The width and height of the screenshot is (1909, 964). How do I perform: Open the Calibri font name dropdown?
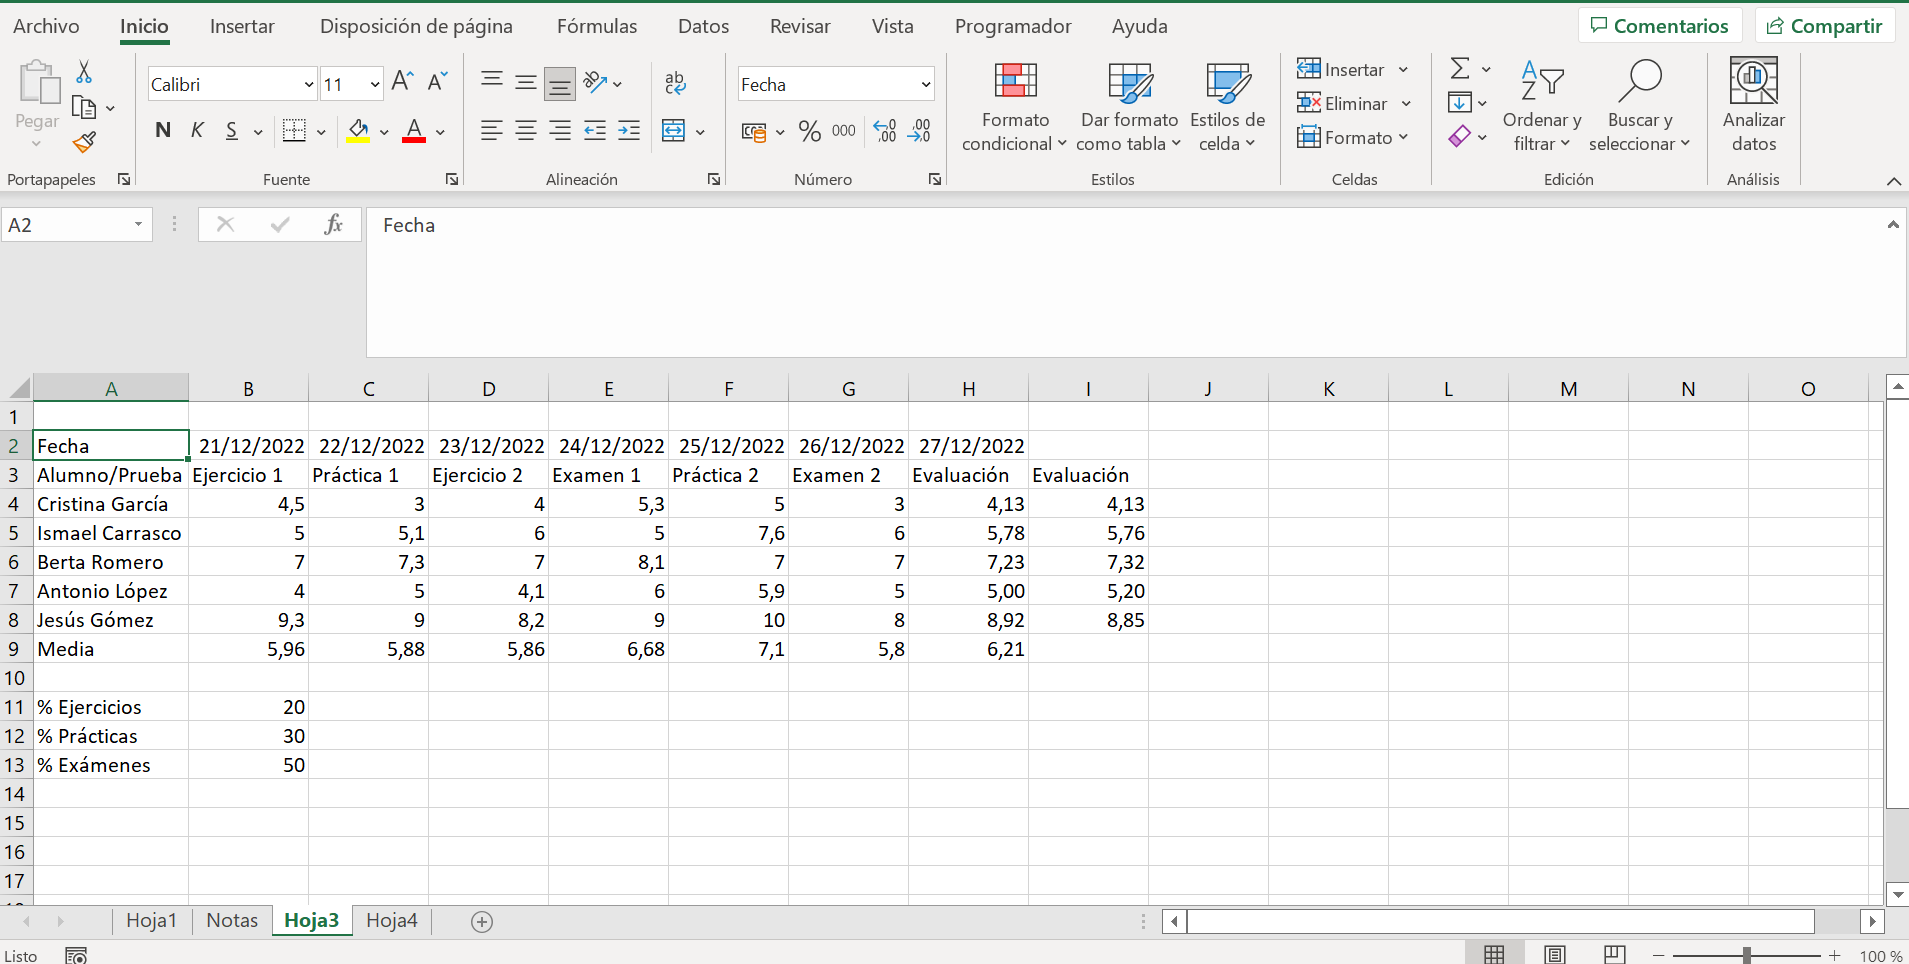coord(308,85)
